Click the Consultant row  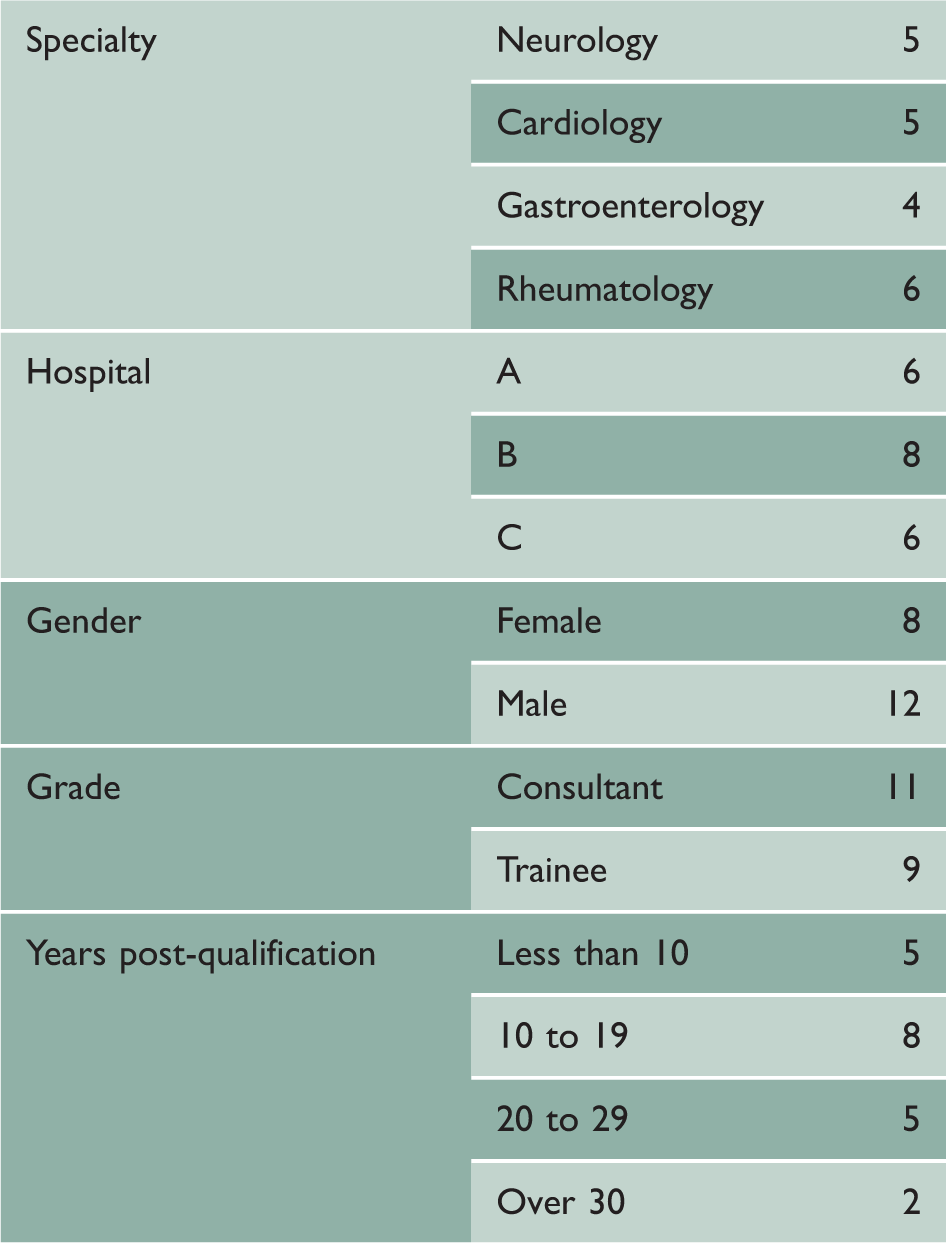(708, 787)
